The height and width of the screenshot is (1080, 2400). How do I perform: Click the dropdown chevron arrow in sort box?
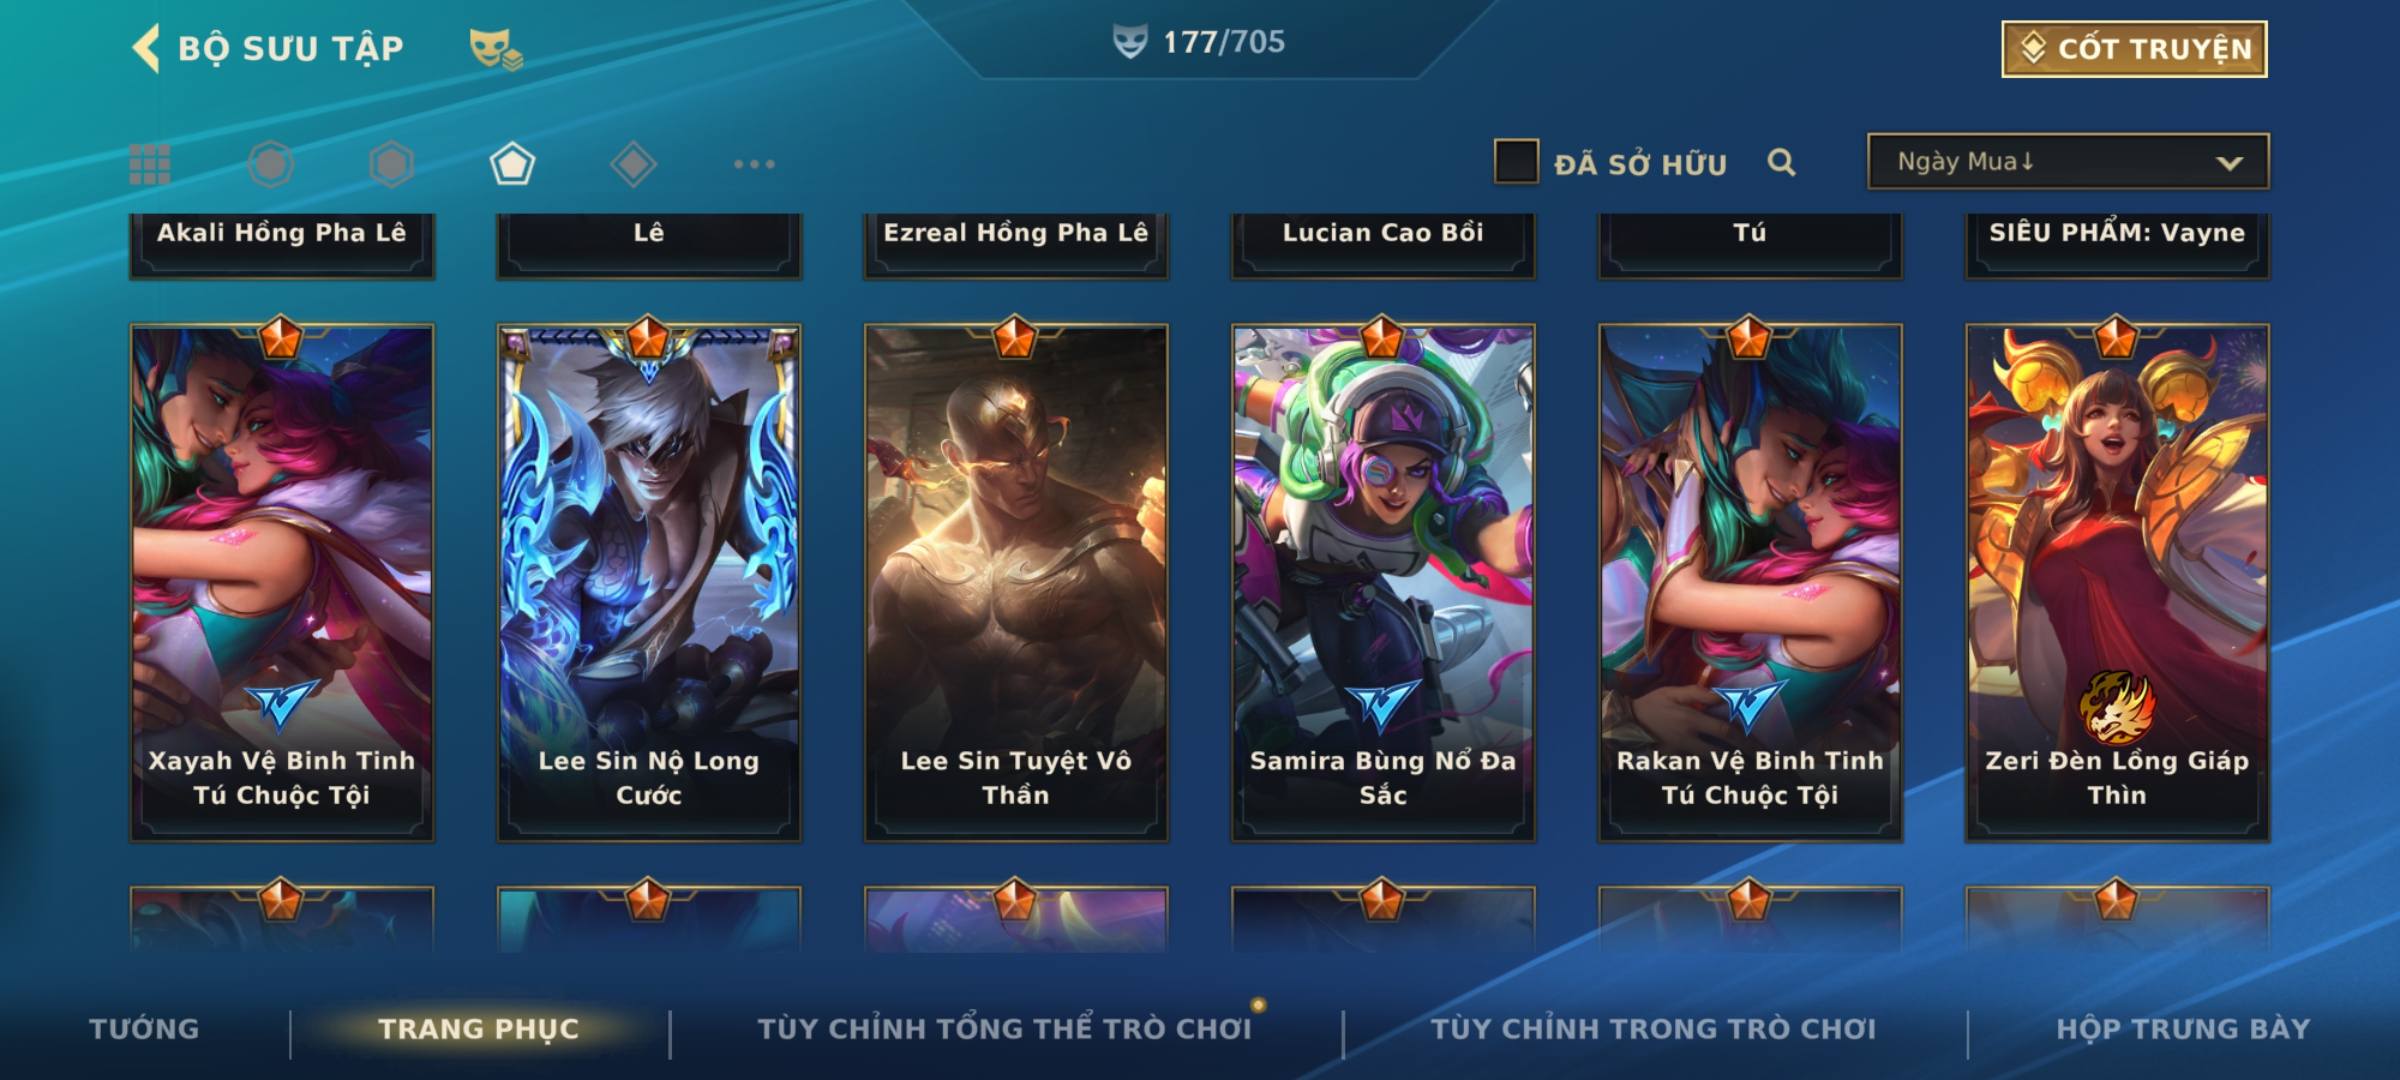point(2229,163)
